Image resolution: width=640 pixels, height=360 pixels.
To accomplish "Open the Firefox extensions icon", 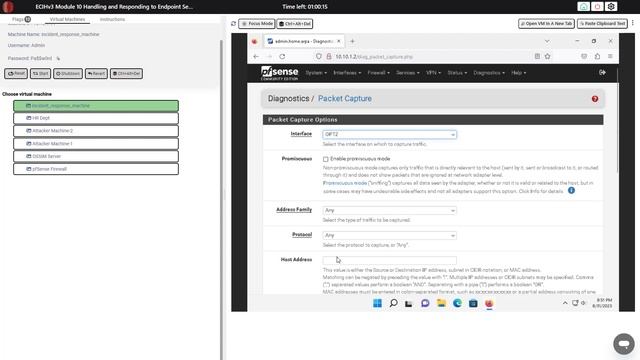I will point(597,56).
